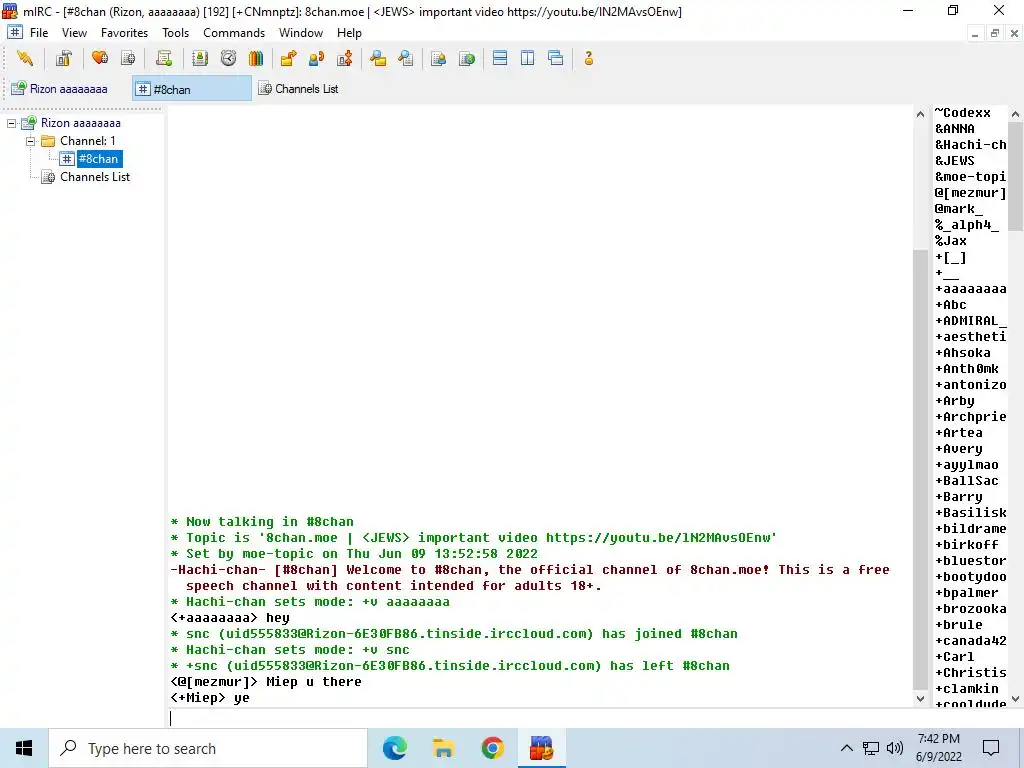
Task: Open the View menu
Action: point(74,33)
